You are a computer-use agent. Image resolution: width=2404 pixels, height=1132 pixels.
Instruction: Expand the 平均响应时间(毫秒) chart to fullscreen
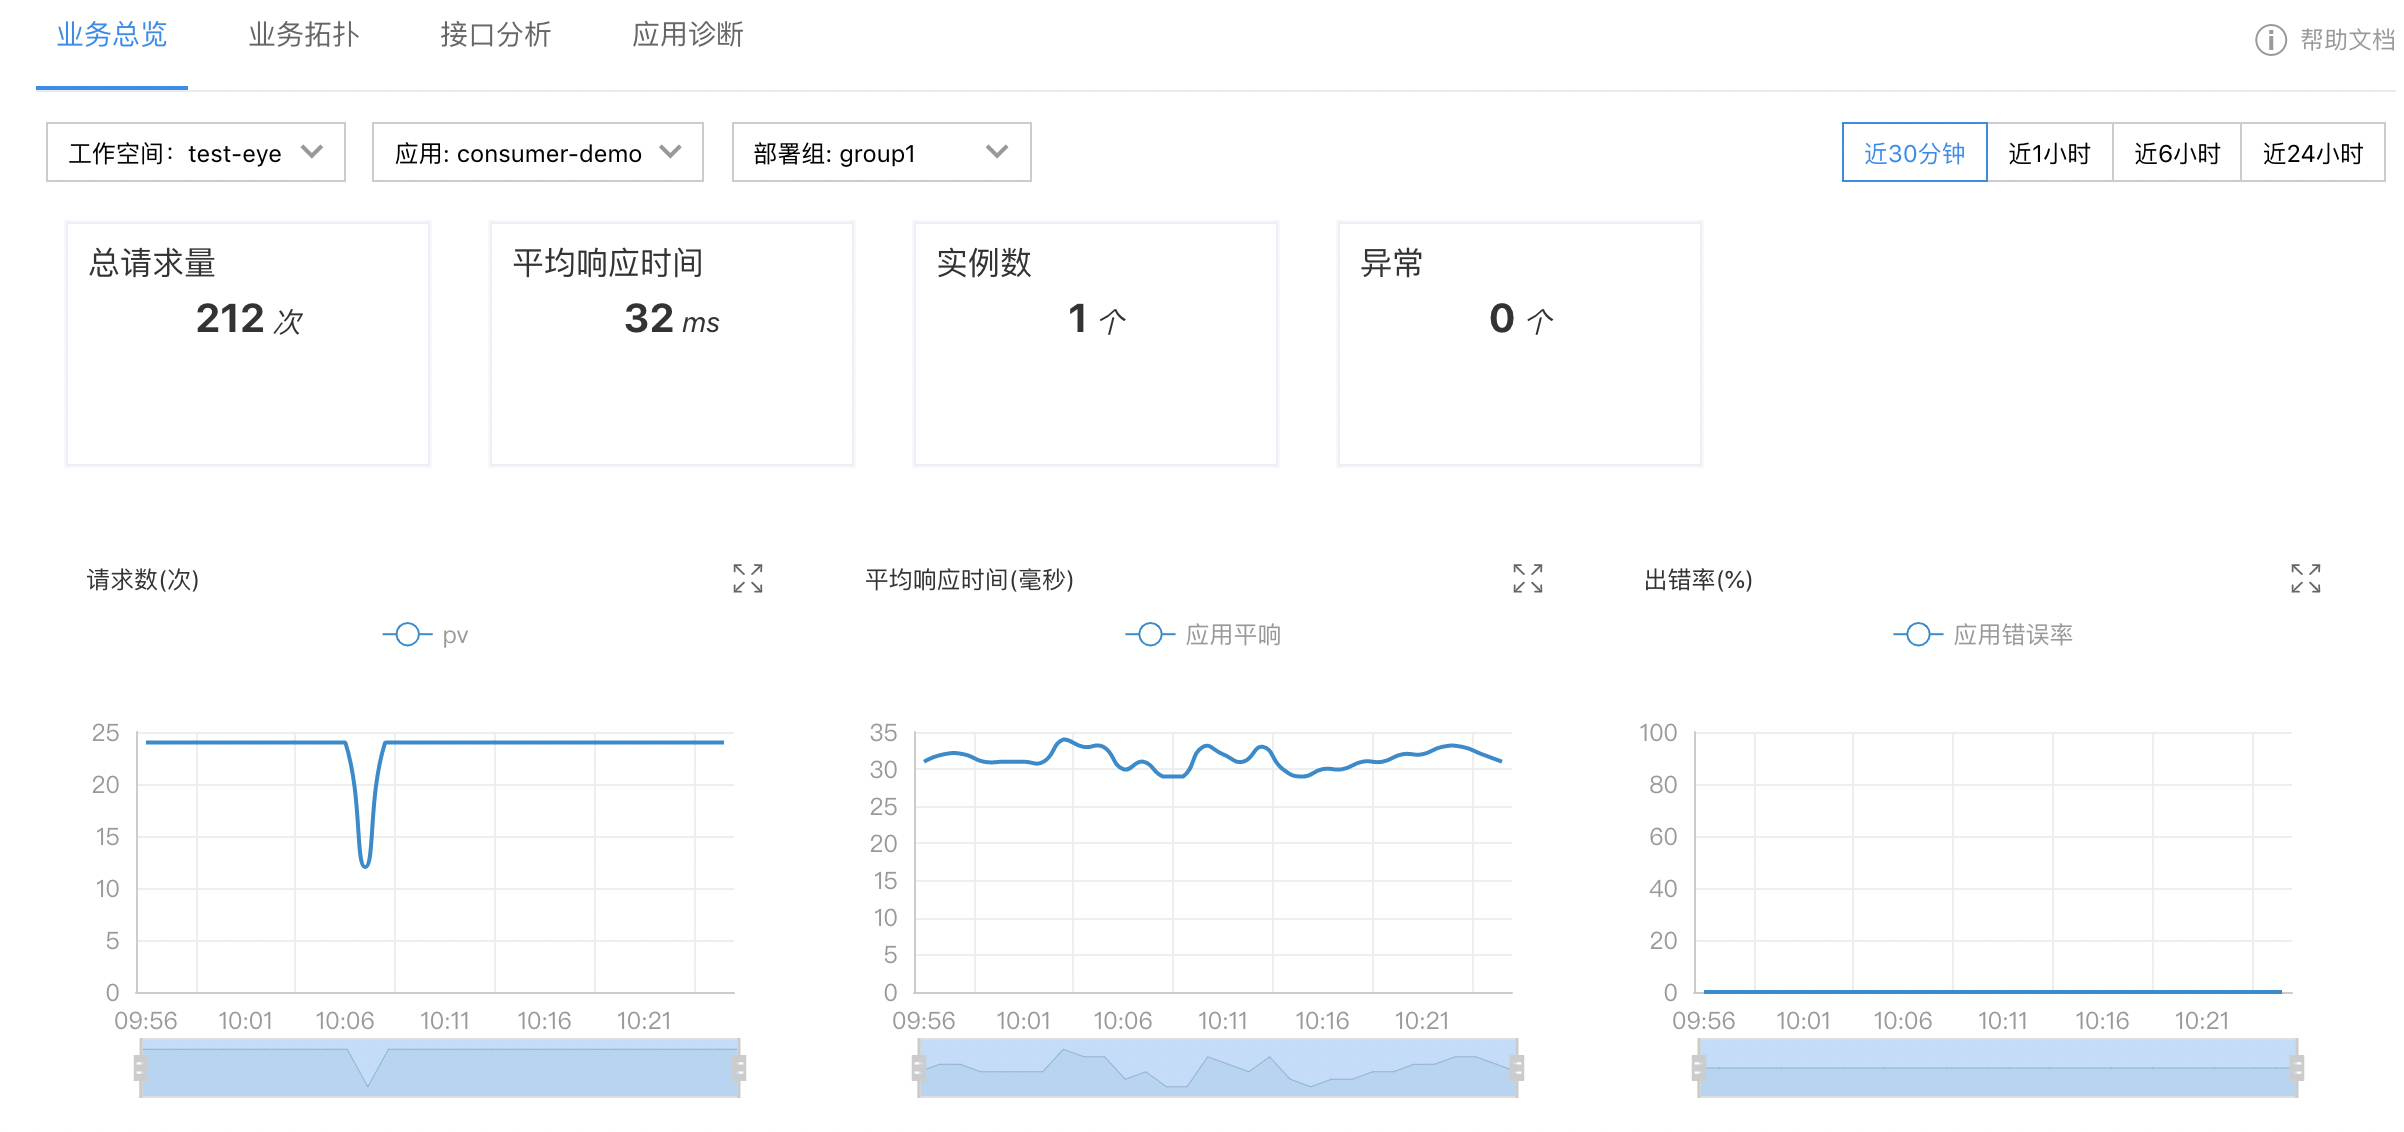pos(1527,578)
